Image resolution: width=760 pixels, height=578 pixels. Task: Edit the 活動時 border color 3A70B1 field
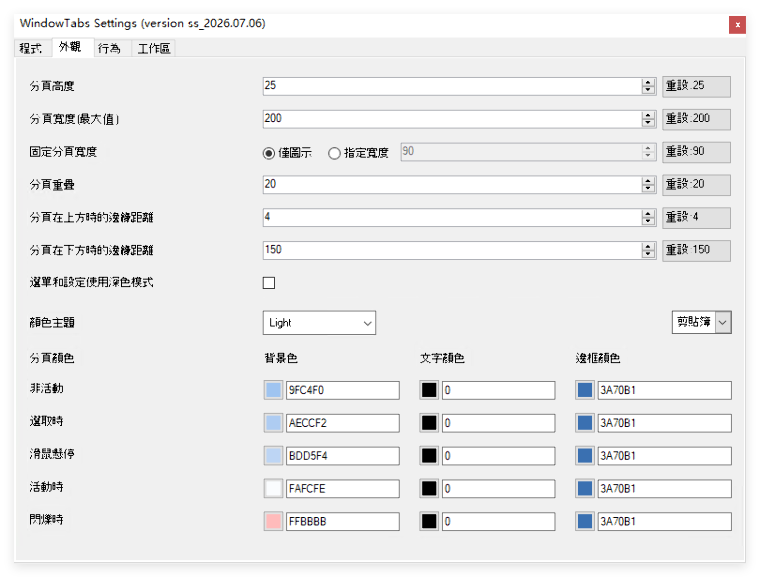[665, 489]
